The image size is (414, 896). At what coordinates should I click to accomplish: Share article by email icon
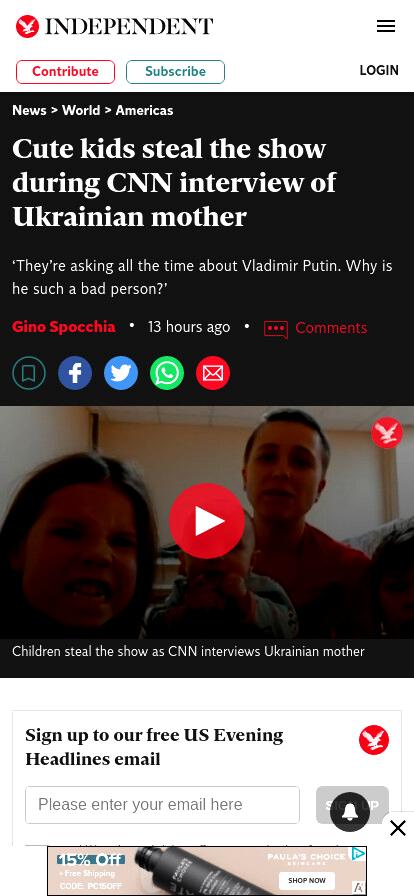(x=213, y=373)
